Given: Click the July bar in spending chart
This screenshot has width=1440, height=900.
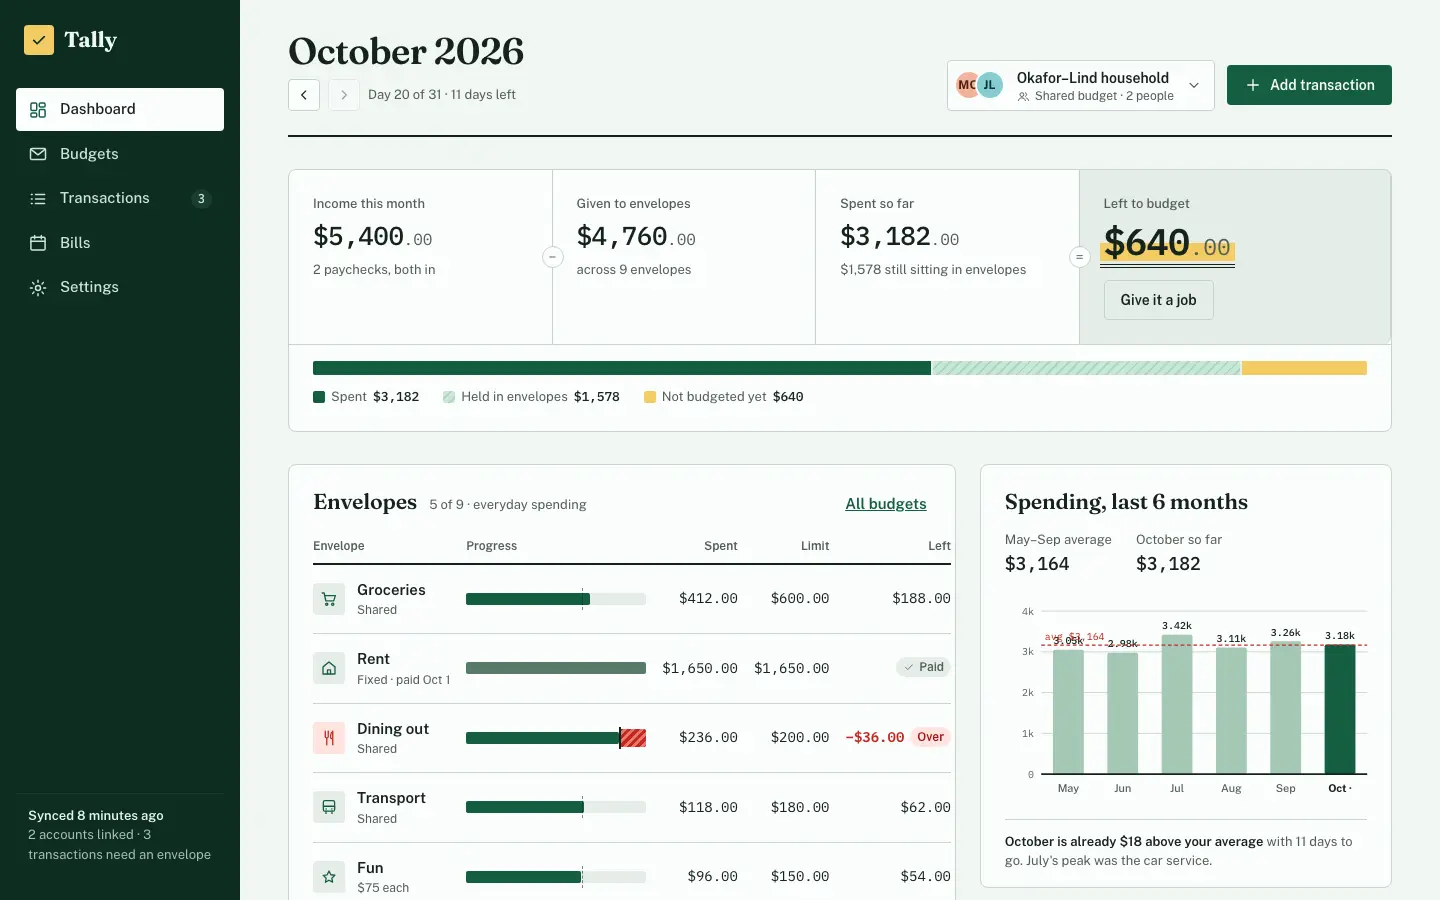Looking at the screenshot, I should click(x=1177, y=704).
